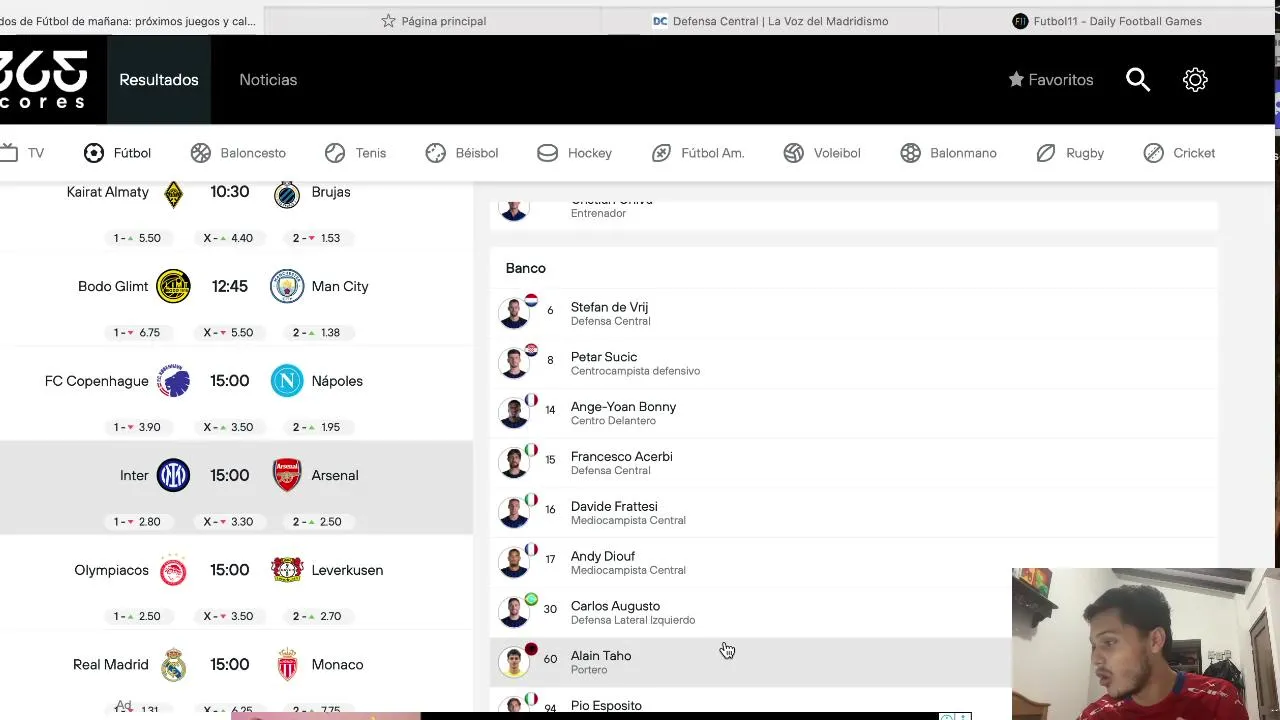
Task: Select draw odds X 3.30 Inter–Arsenal
Action: [228, 522]
